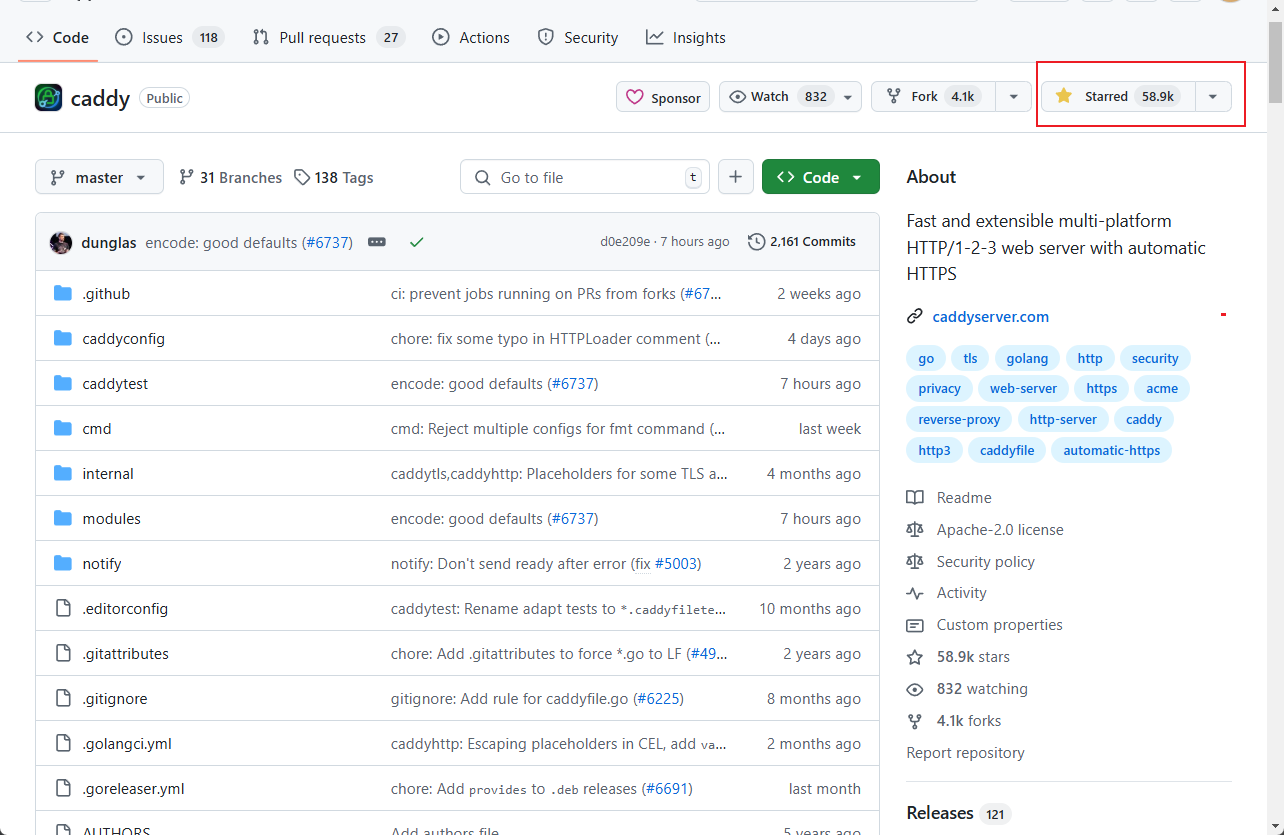Open the Issues tab
1284x835 pixels.
(168, 37)
